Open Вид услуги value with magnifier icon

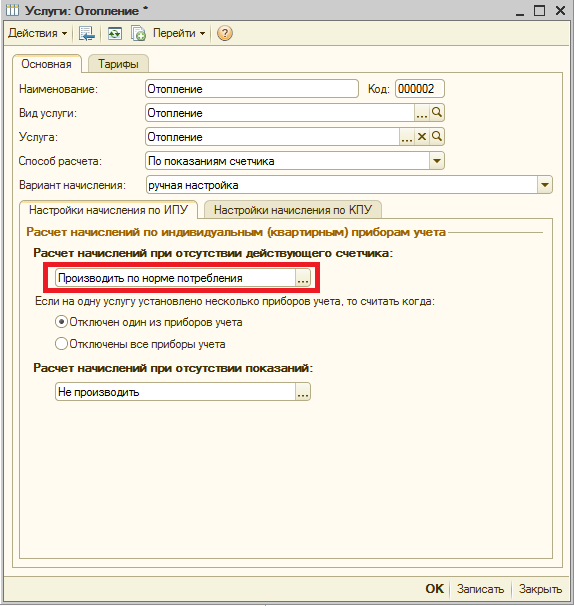click(437, 113)
